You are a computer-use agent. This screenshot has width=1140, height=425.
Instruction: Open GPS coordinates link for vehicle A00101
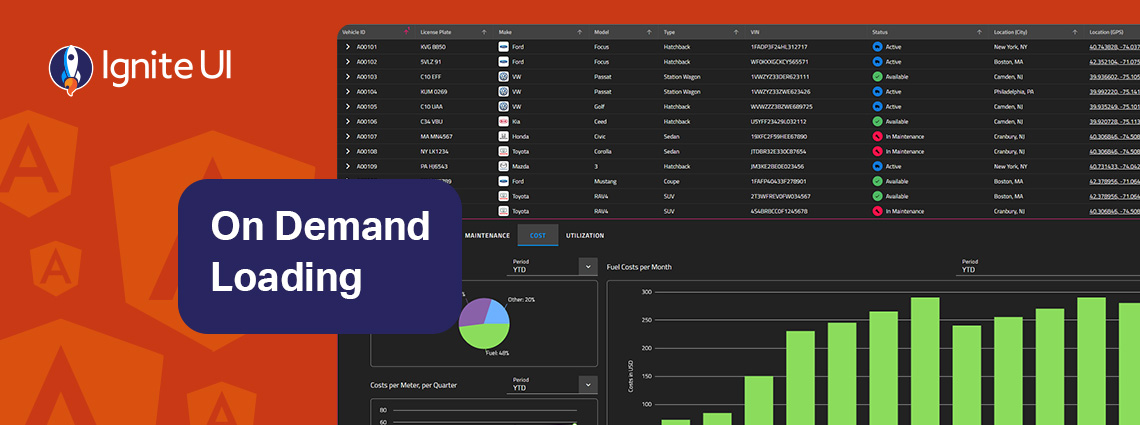1113,47
